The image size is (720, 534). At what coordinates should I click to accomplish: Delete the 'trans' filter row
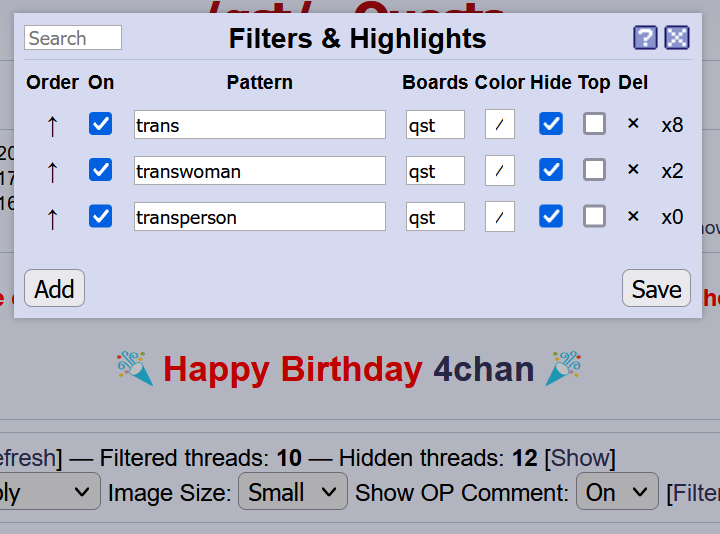pyautogui.click(x=633, y=124)
